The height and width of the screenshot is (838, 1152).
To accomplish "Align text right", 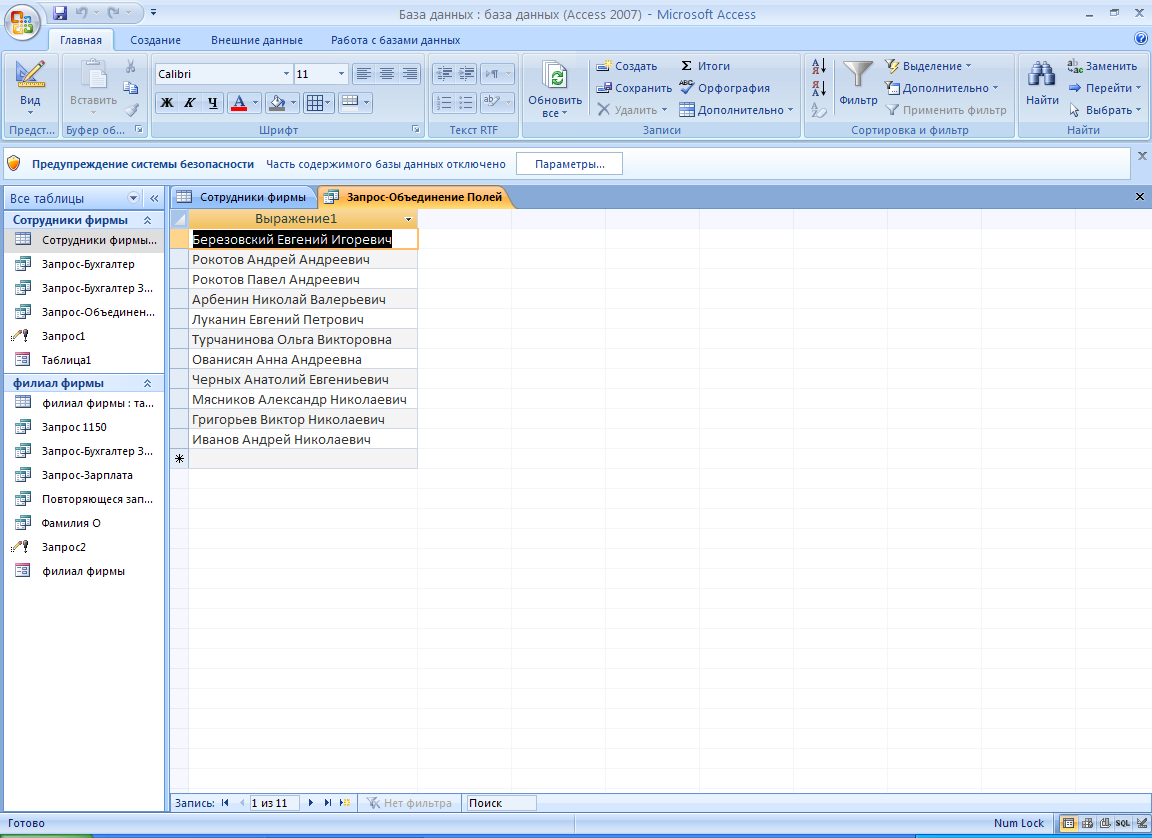I will tap(408, 73).
